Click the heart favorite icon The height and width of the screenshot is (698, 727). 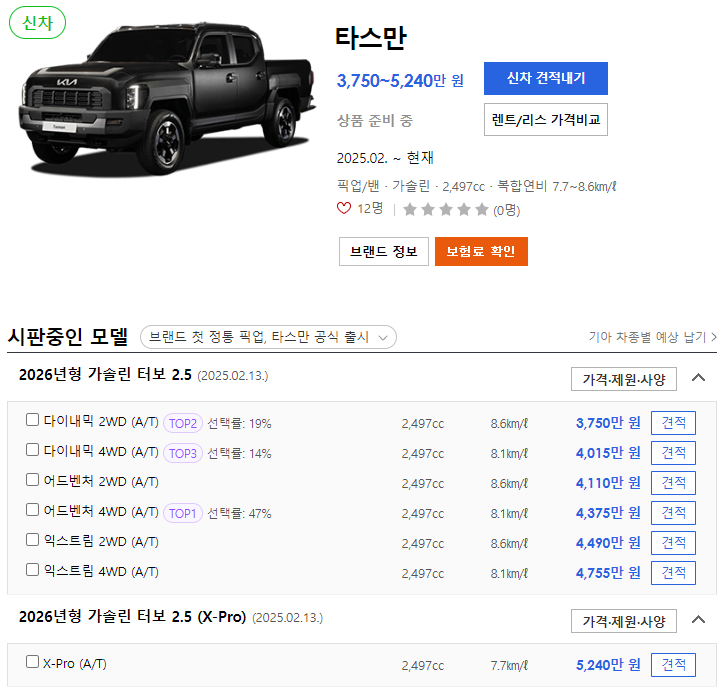[344, 208]
